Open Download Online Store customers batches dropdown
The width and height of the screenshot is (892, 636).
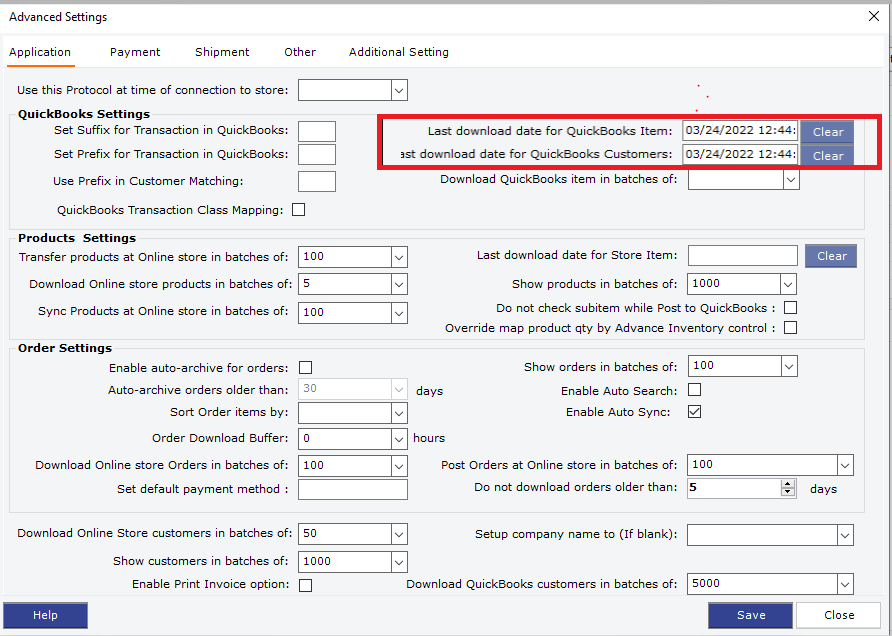(399, 534)
